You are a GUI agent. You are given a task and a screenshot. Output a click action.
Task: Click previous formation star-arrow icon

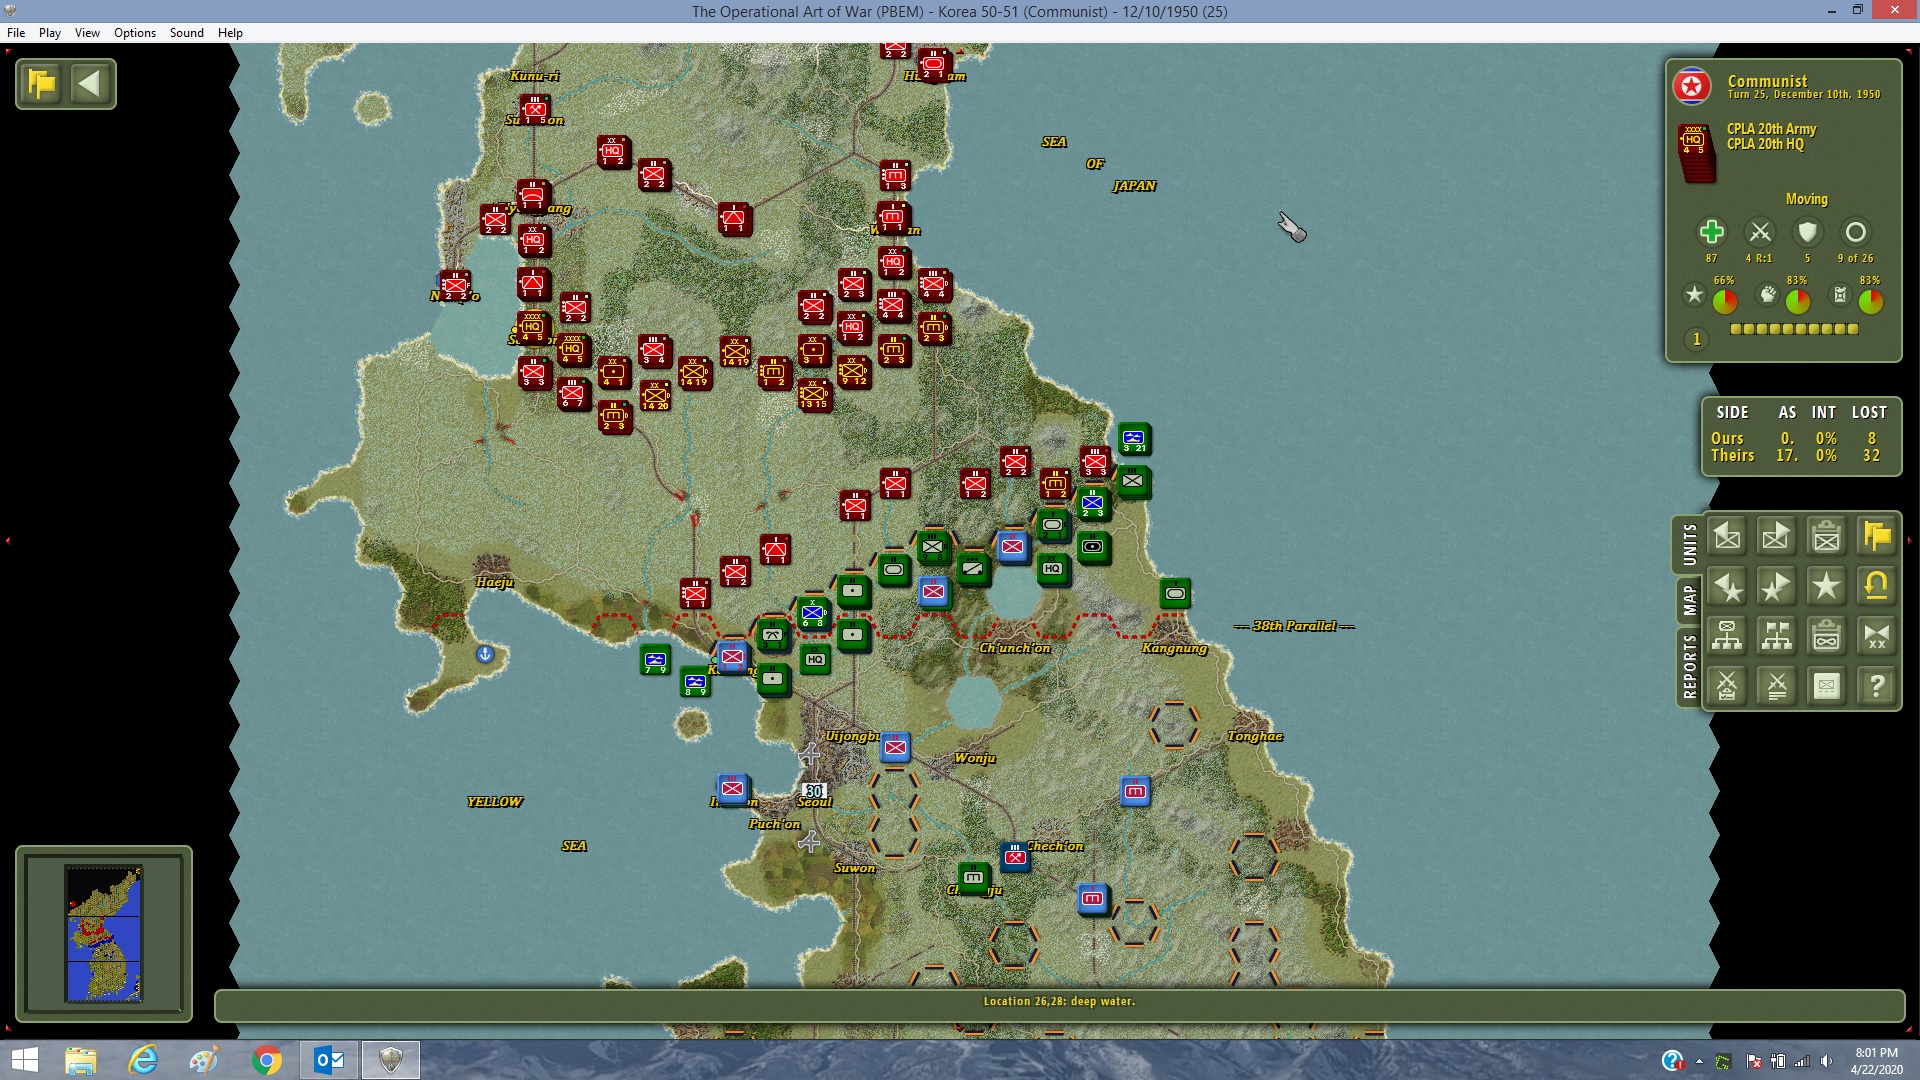pyautogui.click(x=1727, y=587)
